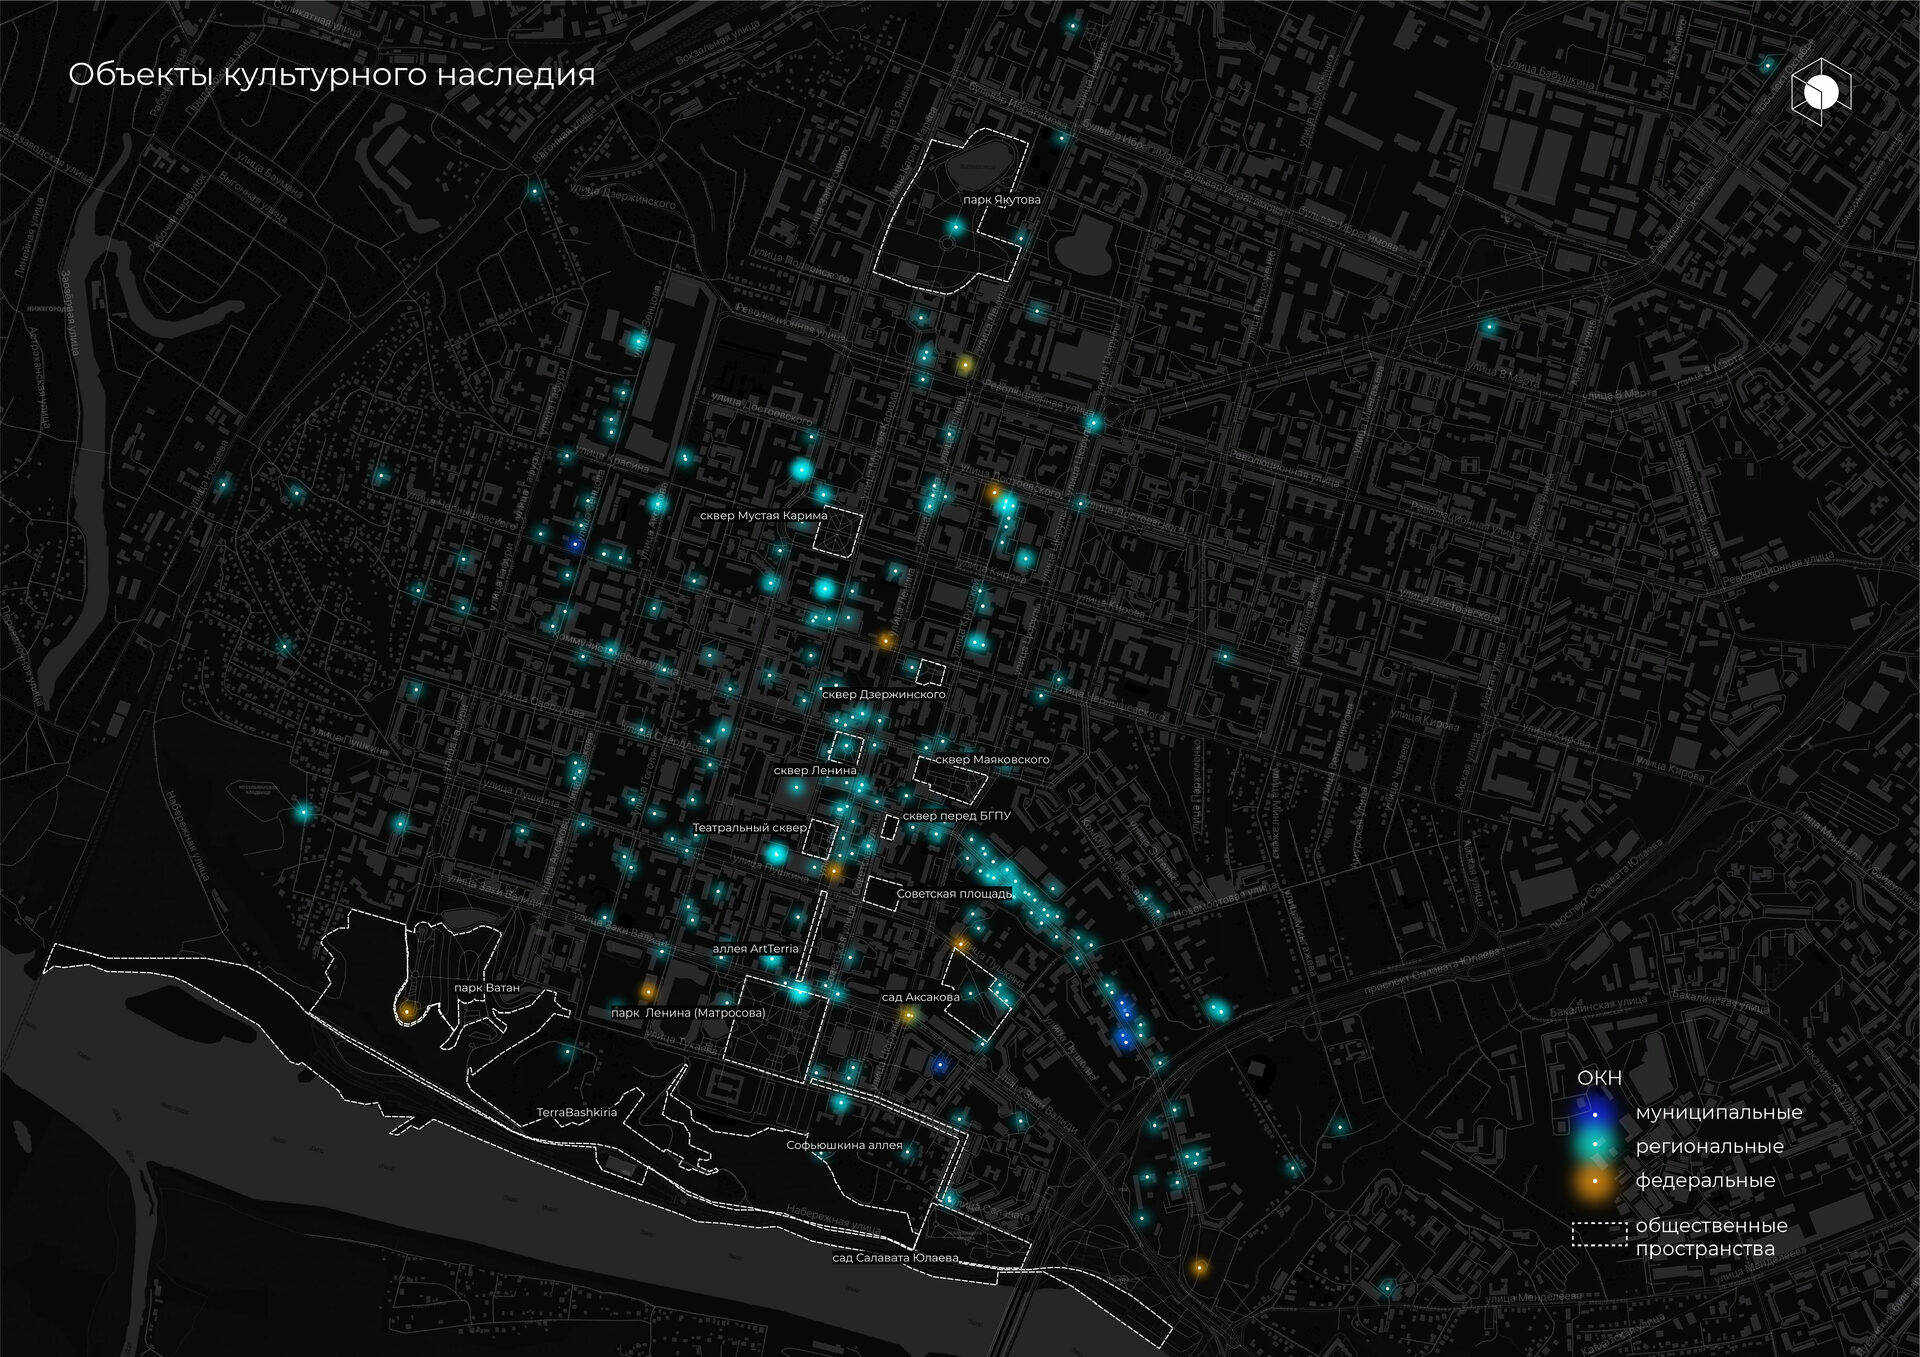Click the 'парк Ватан' label
The width and height of the screenshot is (1920, 1357).
[487, 988]
